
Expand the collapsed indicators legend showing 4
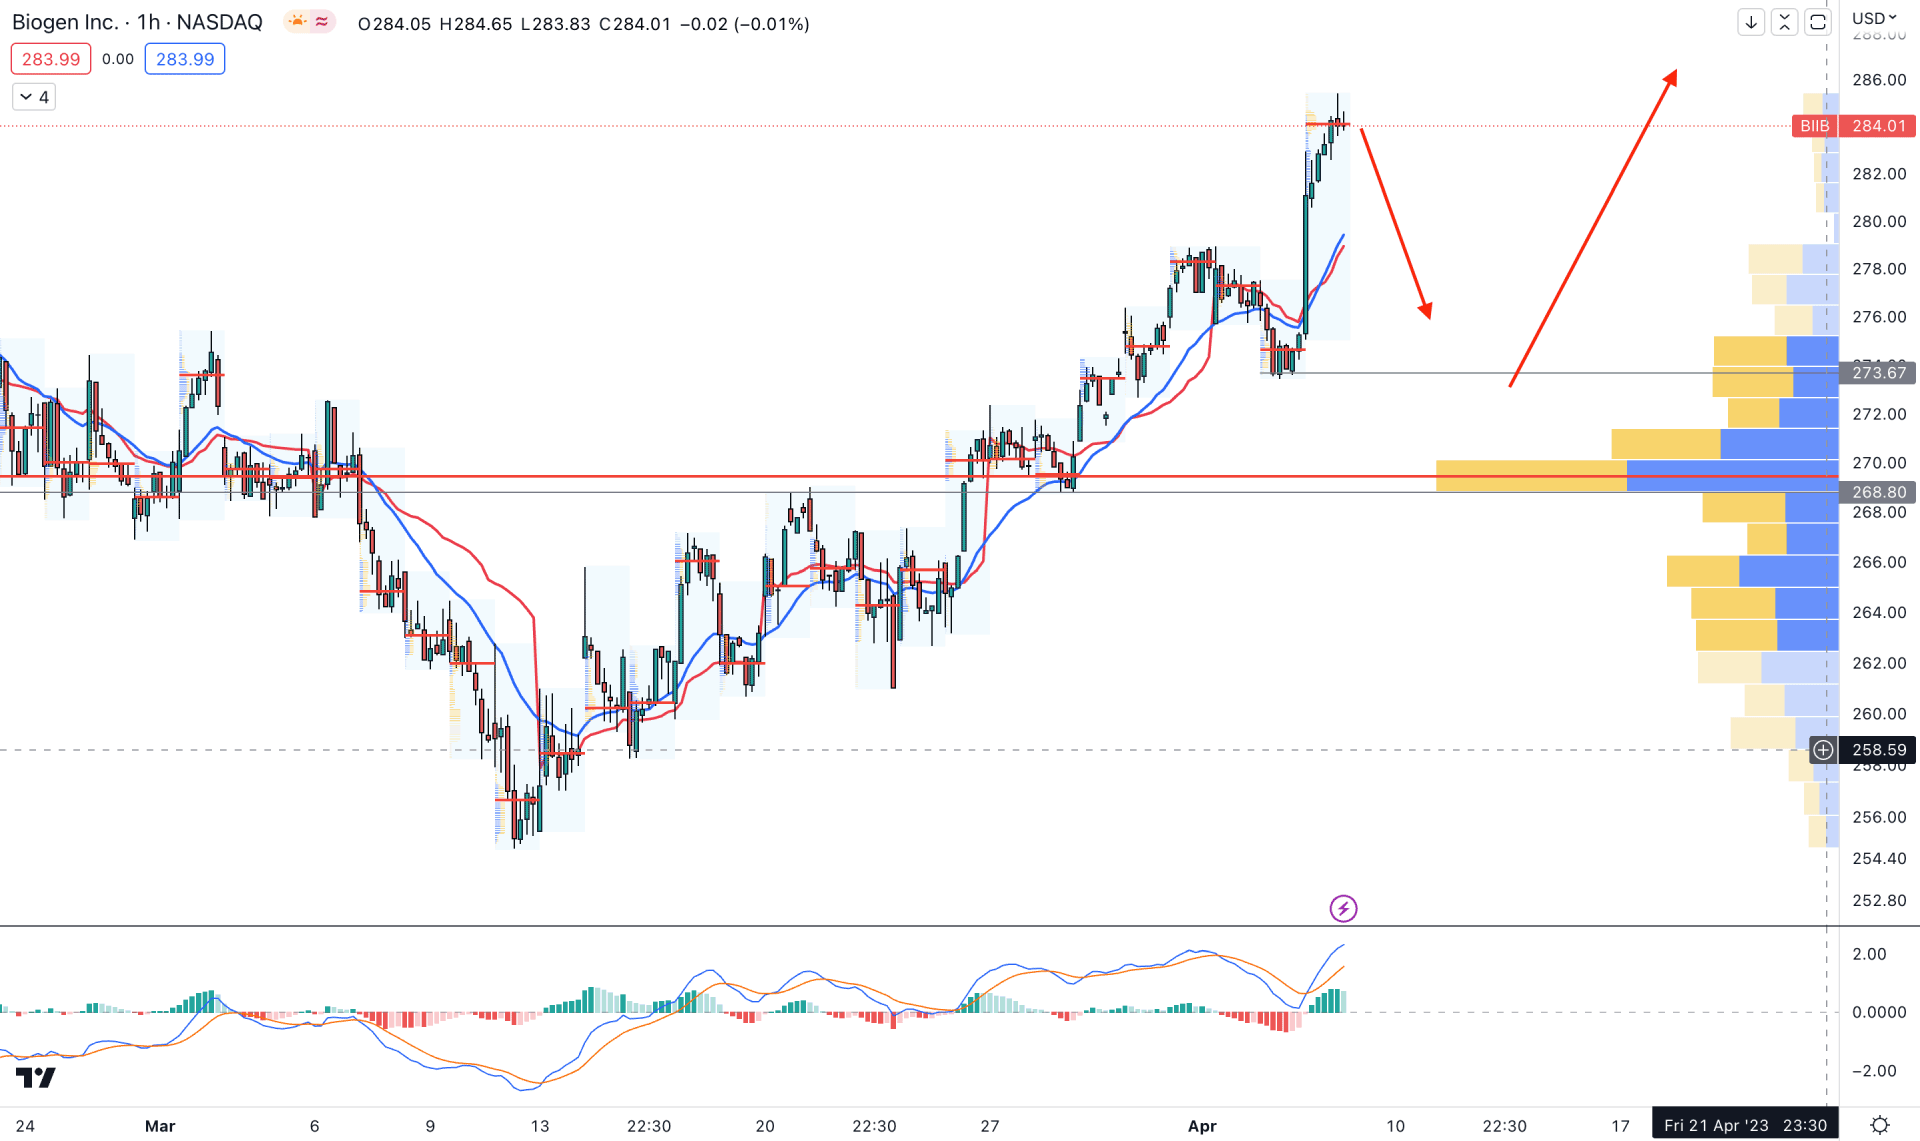click(34, 97)
